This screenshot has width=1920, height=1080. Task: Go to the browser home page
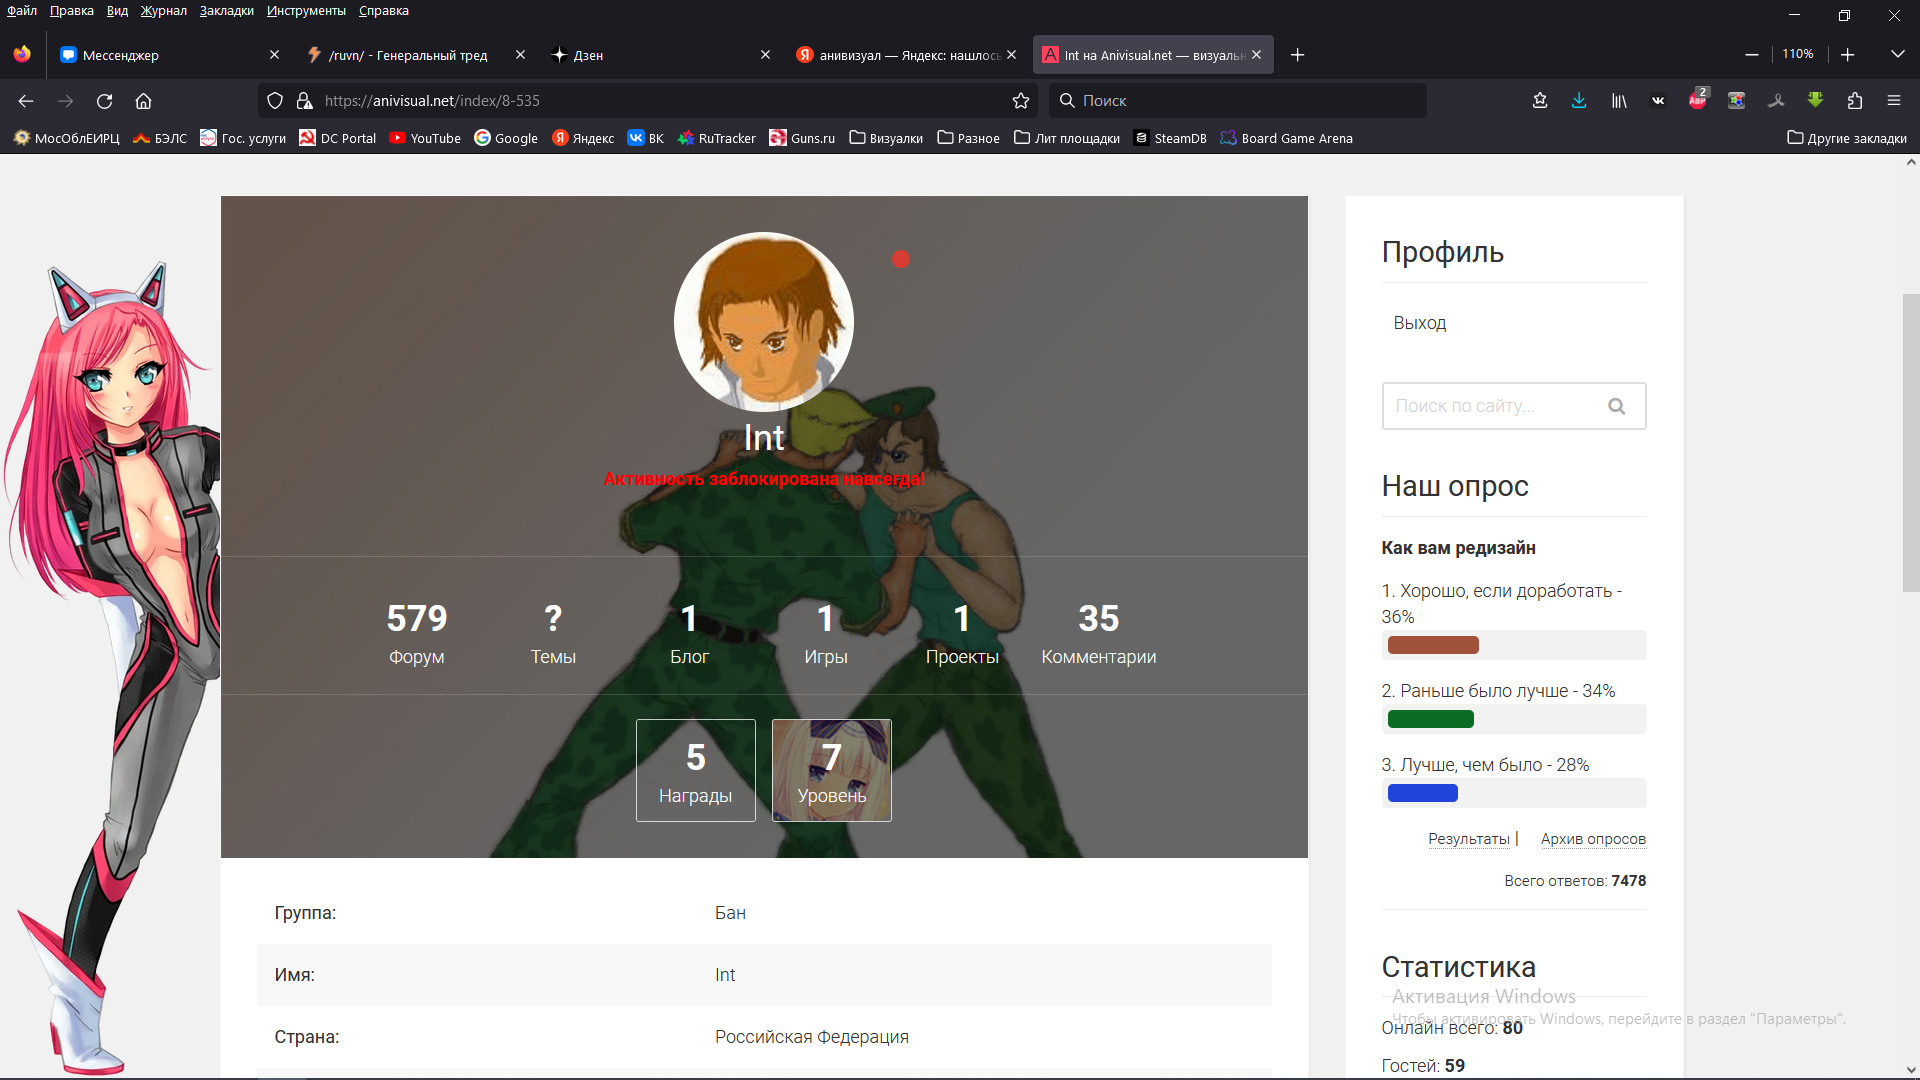143,100
